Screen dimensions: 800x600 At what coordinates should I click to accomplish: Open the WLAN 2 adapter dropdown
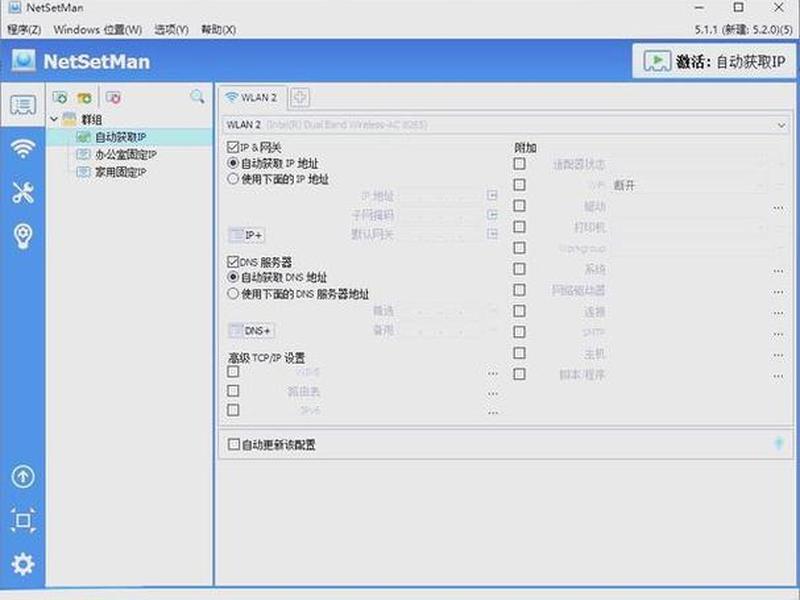(x=506, y=124)
